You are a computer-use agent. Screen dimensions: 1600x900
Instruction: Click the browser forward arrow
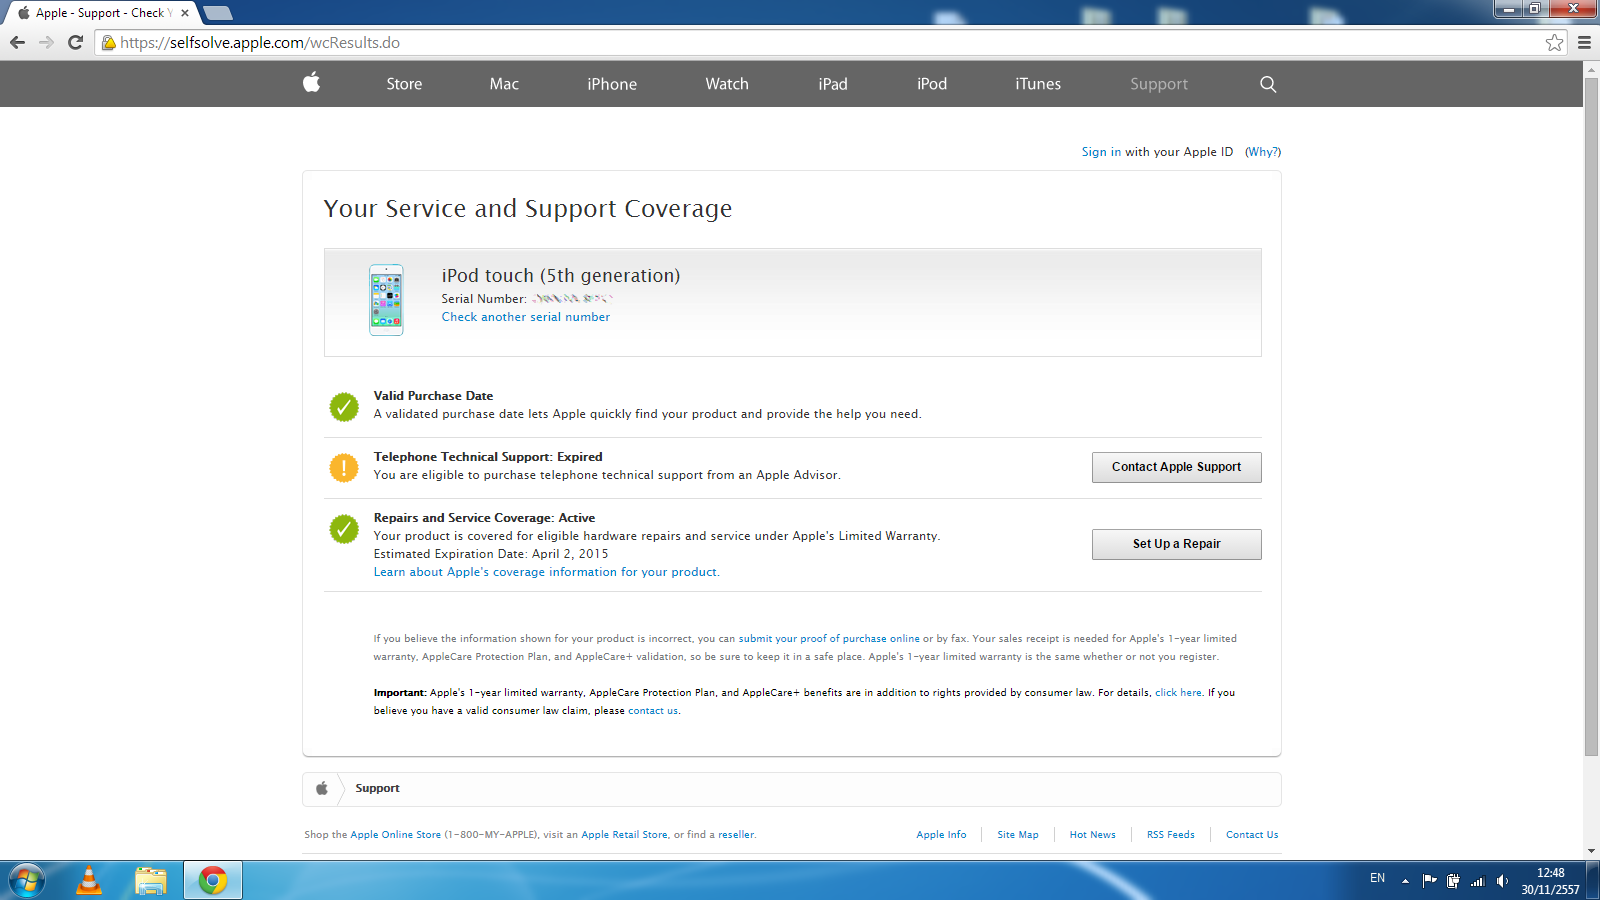46,42
